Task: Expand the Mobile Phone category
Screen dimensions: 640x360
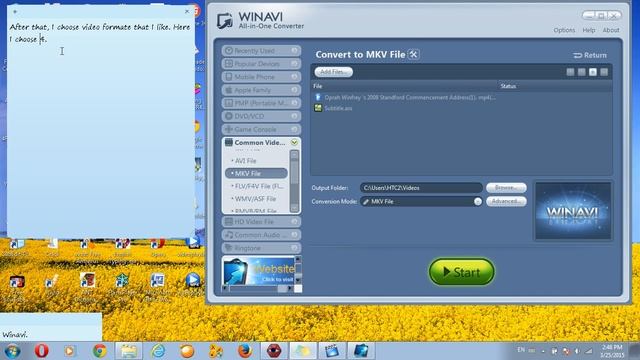Action: 261,77
